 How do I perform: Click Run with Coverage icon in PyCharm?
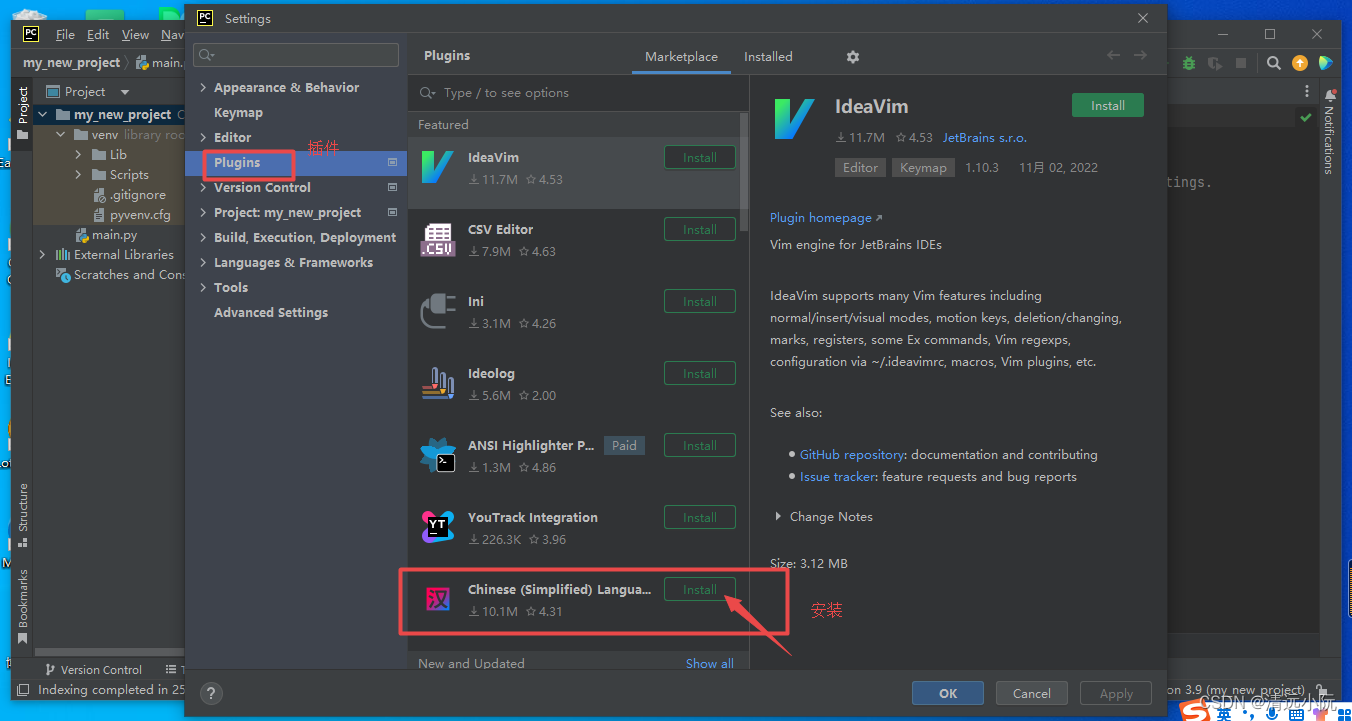coord(1215,63)
